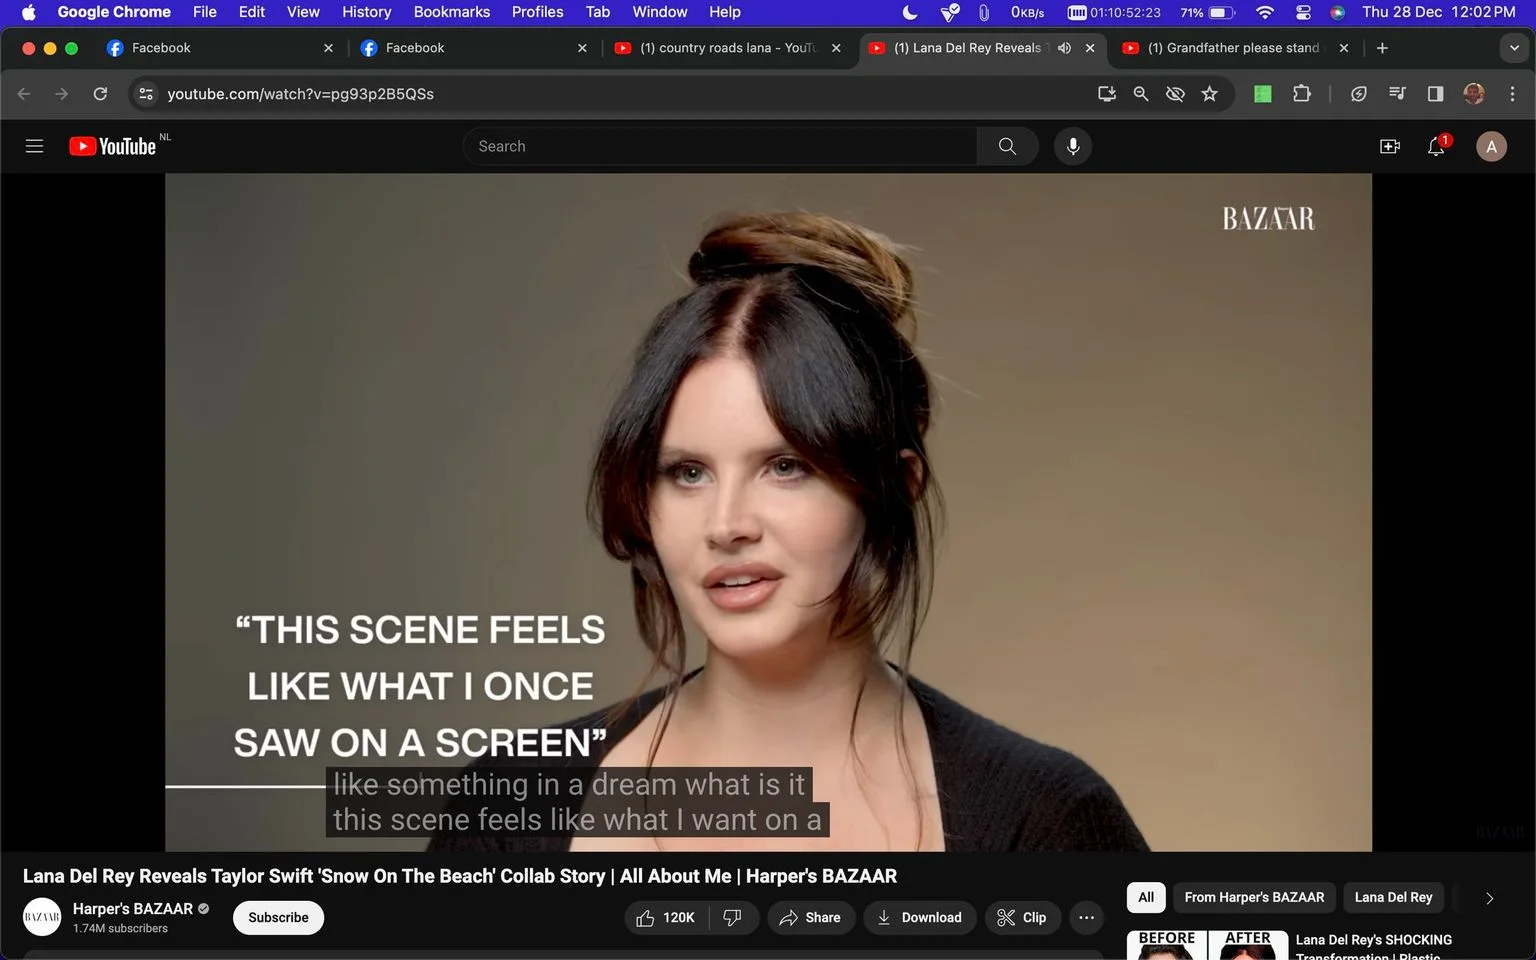Select the From Harper's BAZAAR chip
Viewport: 1536px width, 960px height.
click(1254, 897)
